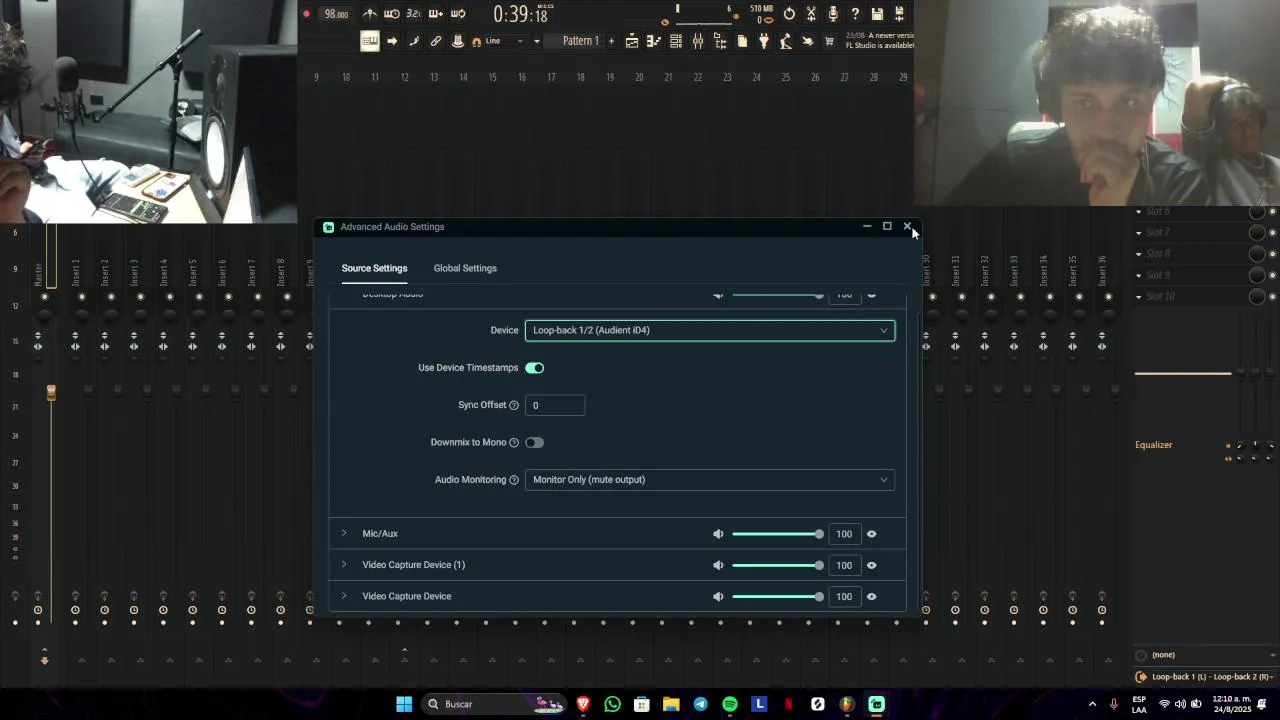Expand the Mic/Aux source row

click(344, 533)
